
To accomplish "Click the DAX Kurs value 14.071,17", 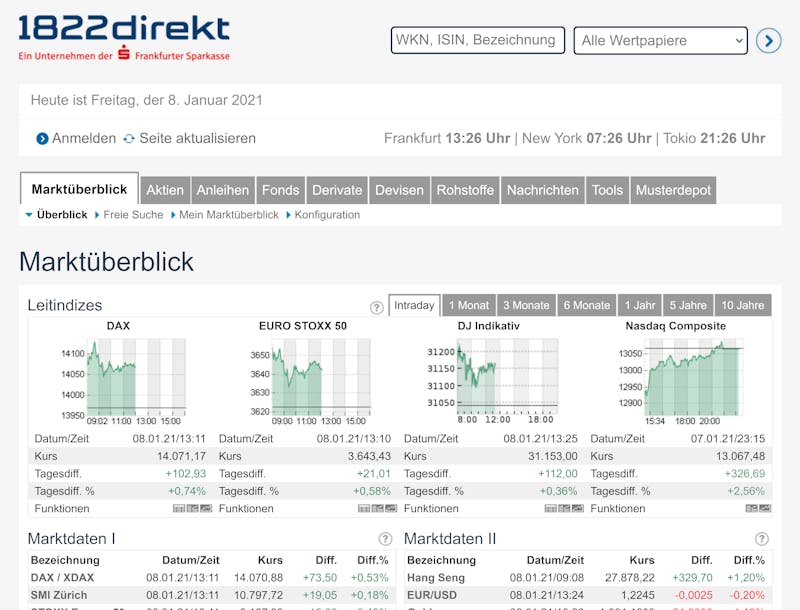I will [x=182, y=456].
